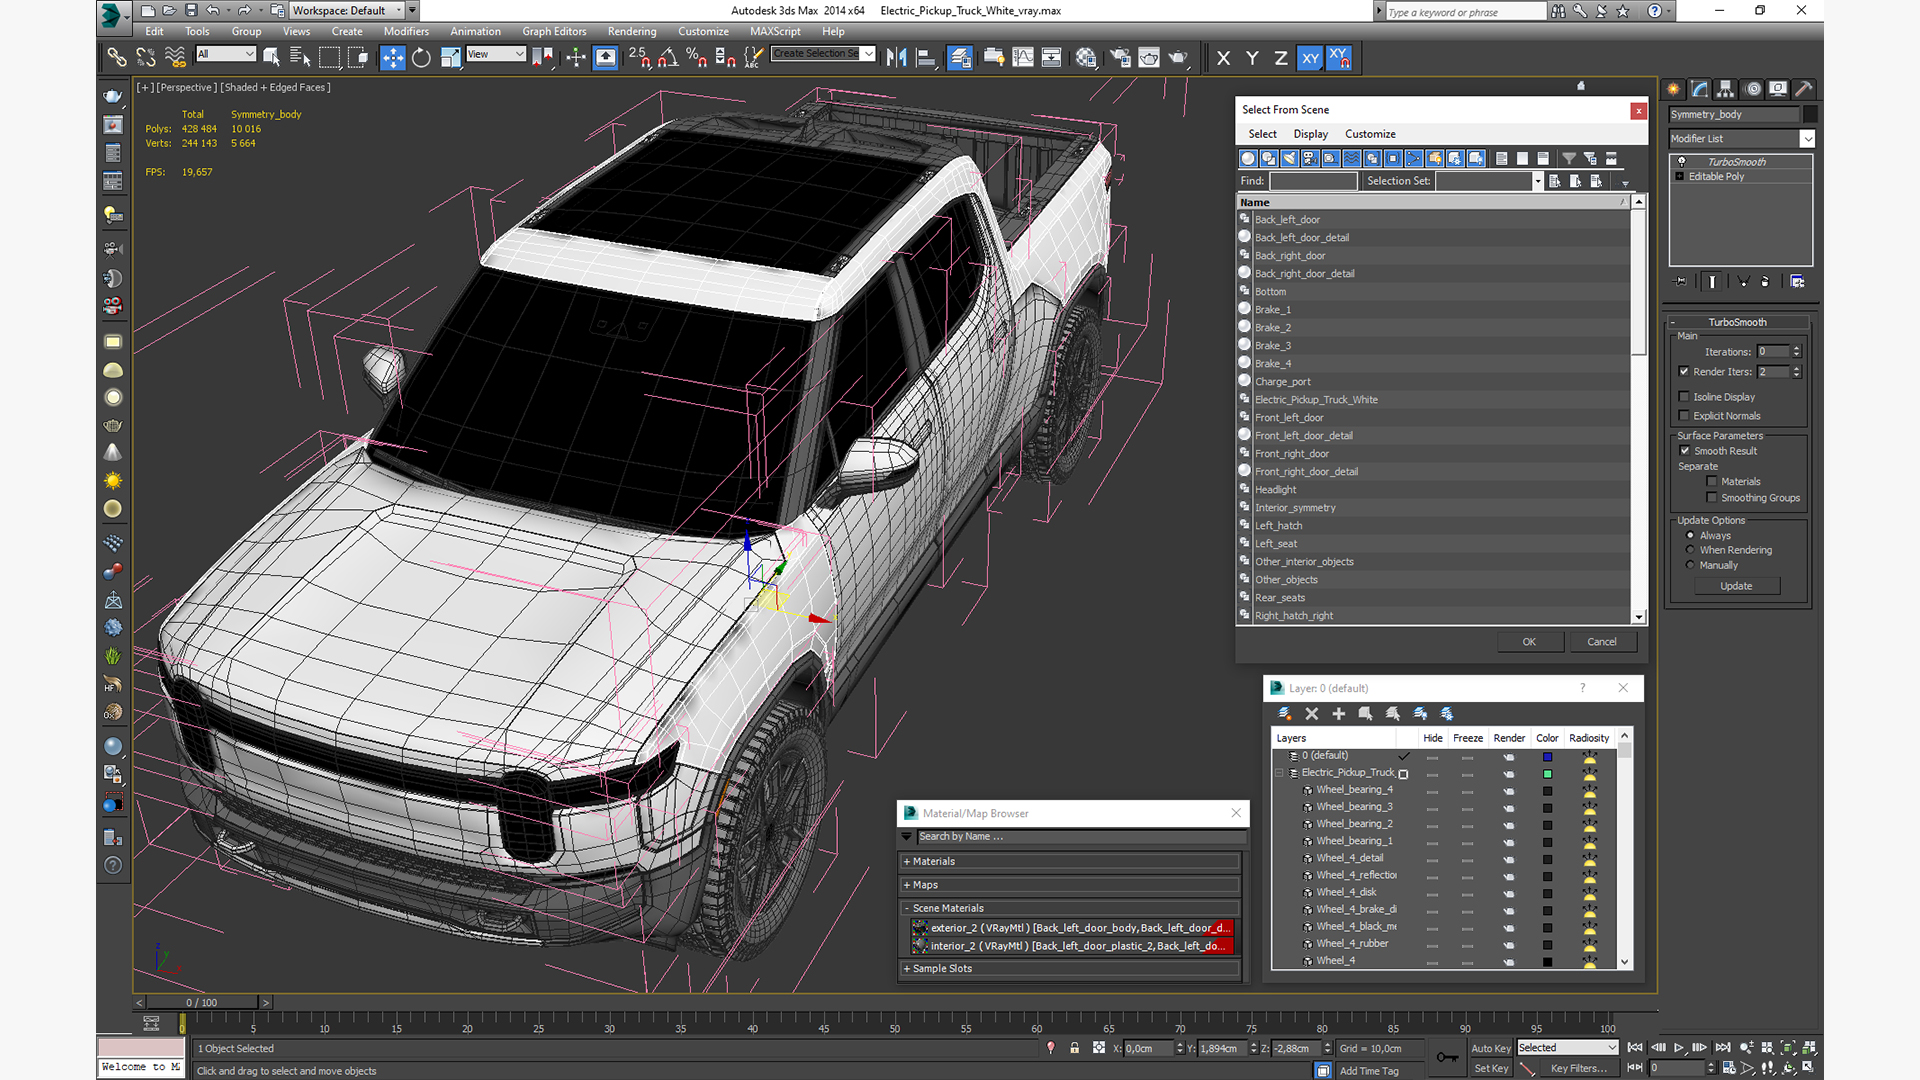1920x1080 pixels.
Task: Click color swatch of Electric_Pickup_Truck layer
Action: tap(1547, 774)
